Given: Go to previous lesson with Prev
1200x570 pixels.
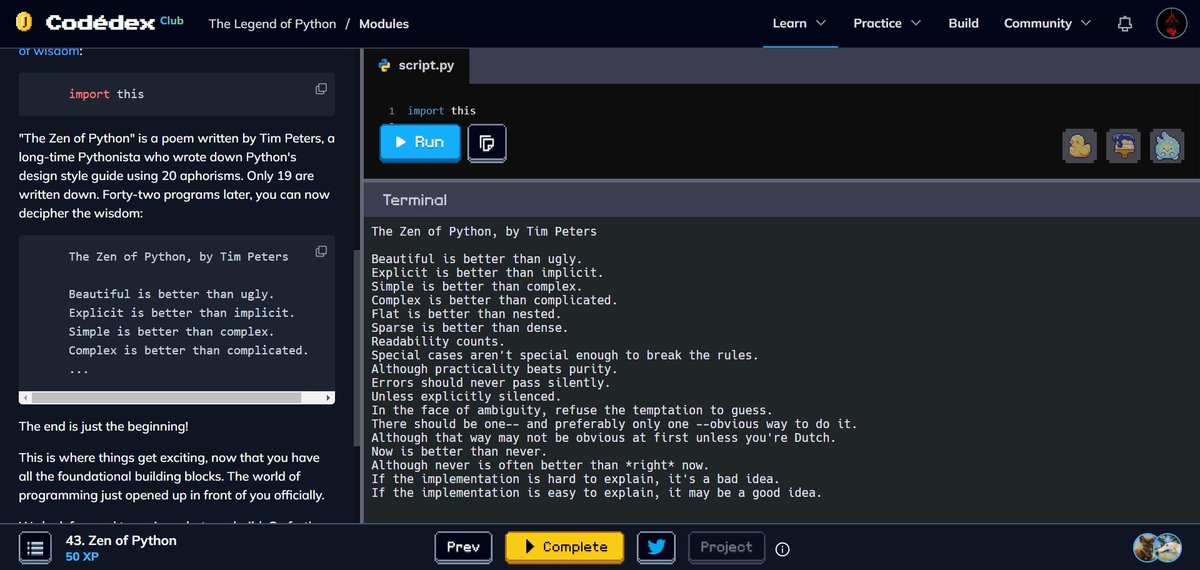Looking at the screenshot, I should click(463, 547).
